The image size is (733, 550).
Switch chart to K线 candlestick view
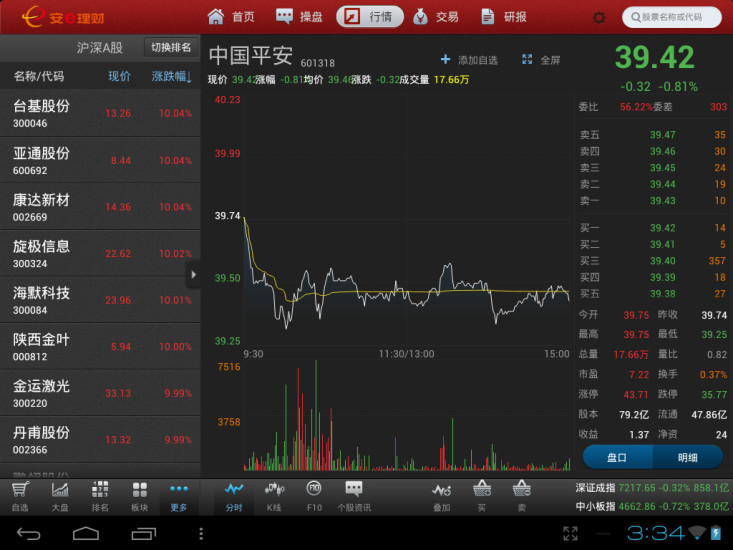click(x=273, y=496)
